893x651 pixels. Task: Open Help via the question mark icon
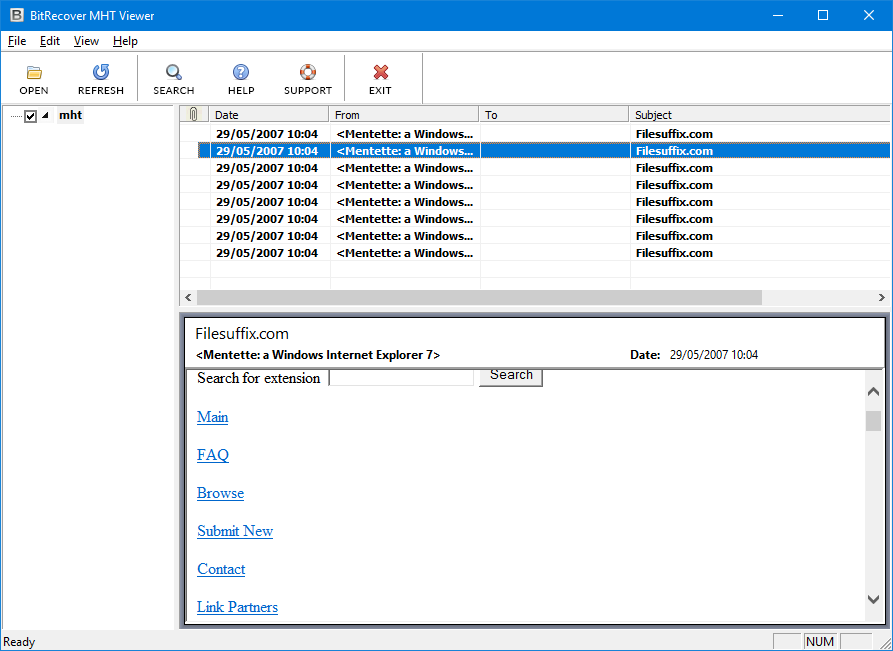click(x=241, y=72)
